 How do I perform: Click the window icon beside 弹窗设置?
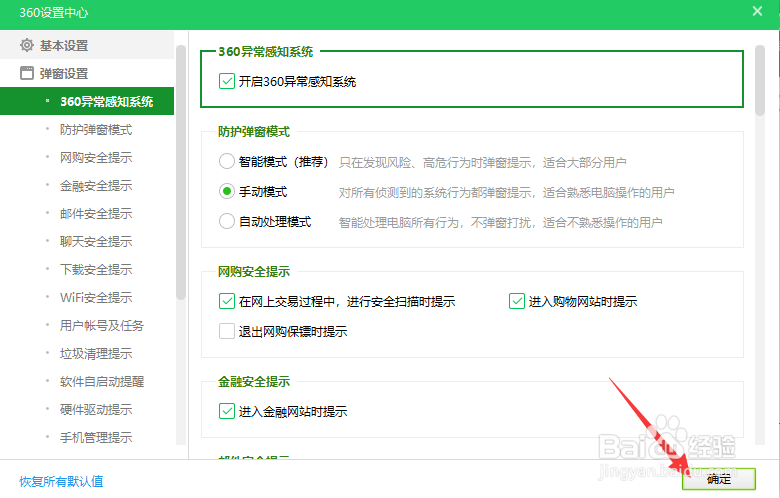tap(26, 73)
